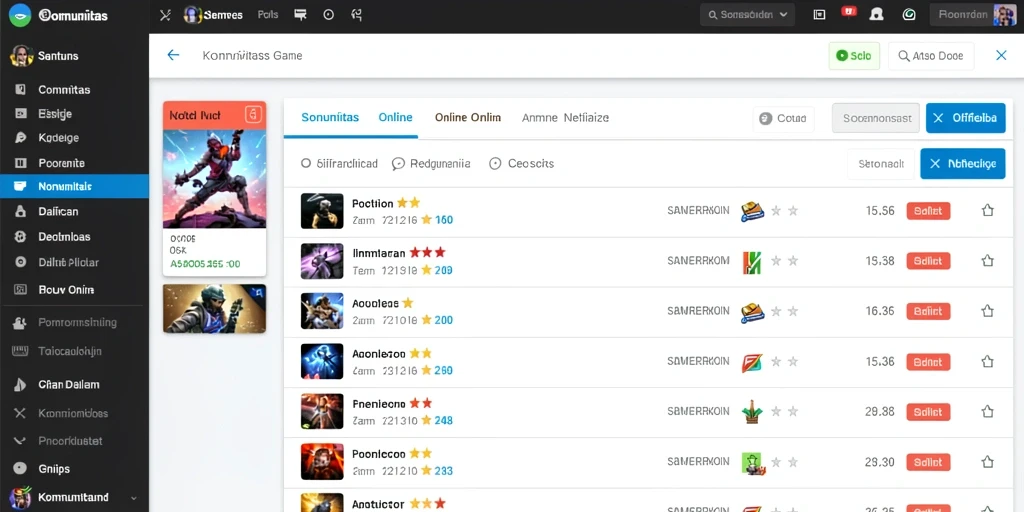Favorite the Poctiion row with star outline
This screenshot has height=512, width=1024.
(x=987, y=210)
